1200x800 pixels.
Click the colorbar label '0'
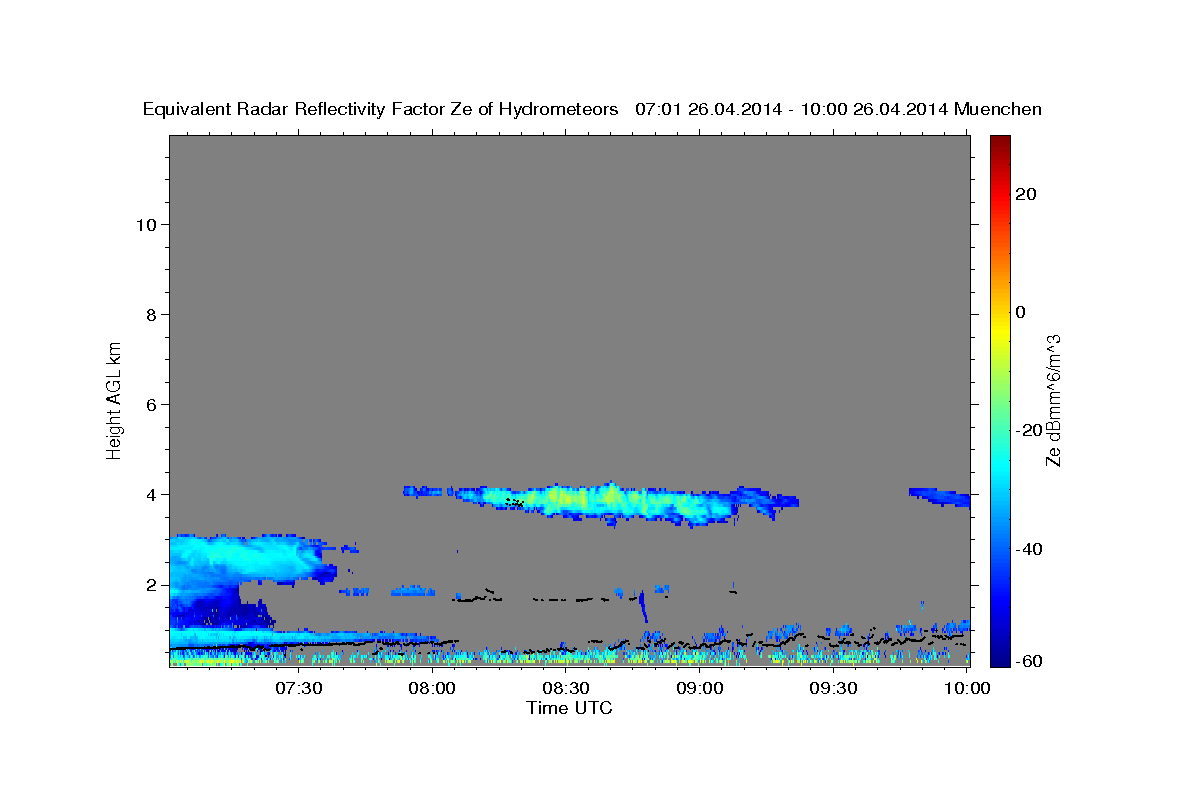[1021, 312]
